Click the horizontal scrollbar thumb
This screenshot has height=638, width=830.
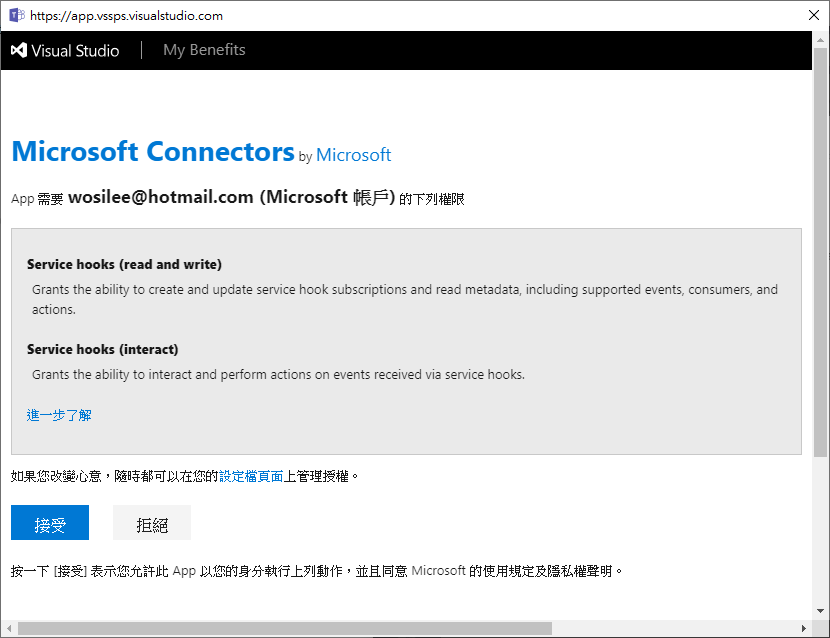[x=285, y=628]
